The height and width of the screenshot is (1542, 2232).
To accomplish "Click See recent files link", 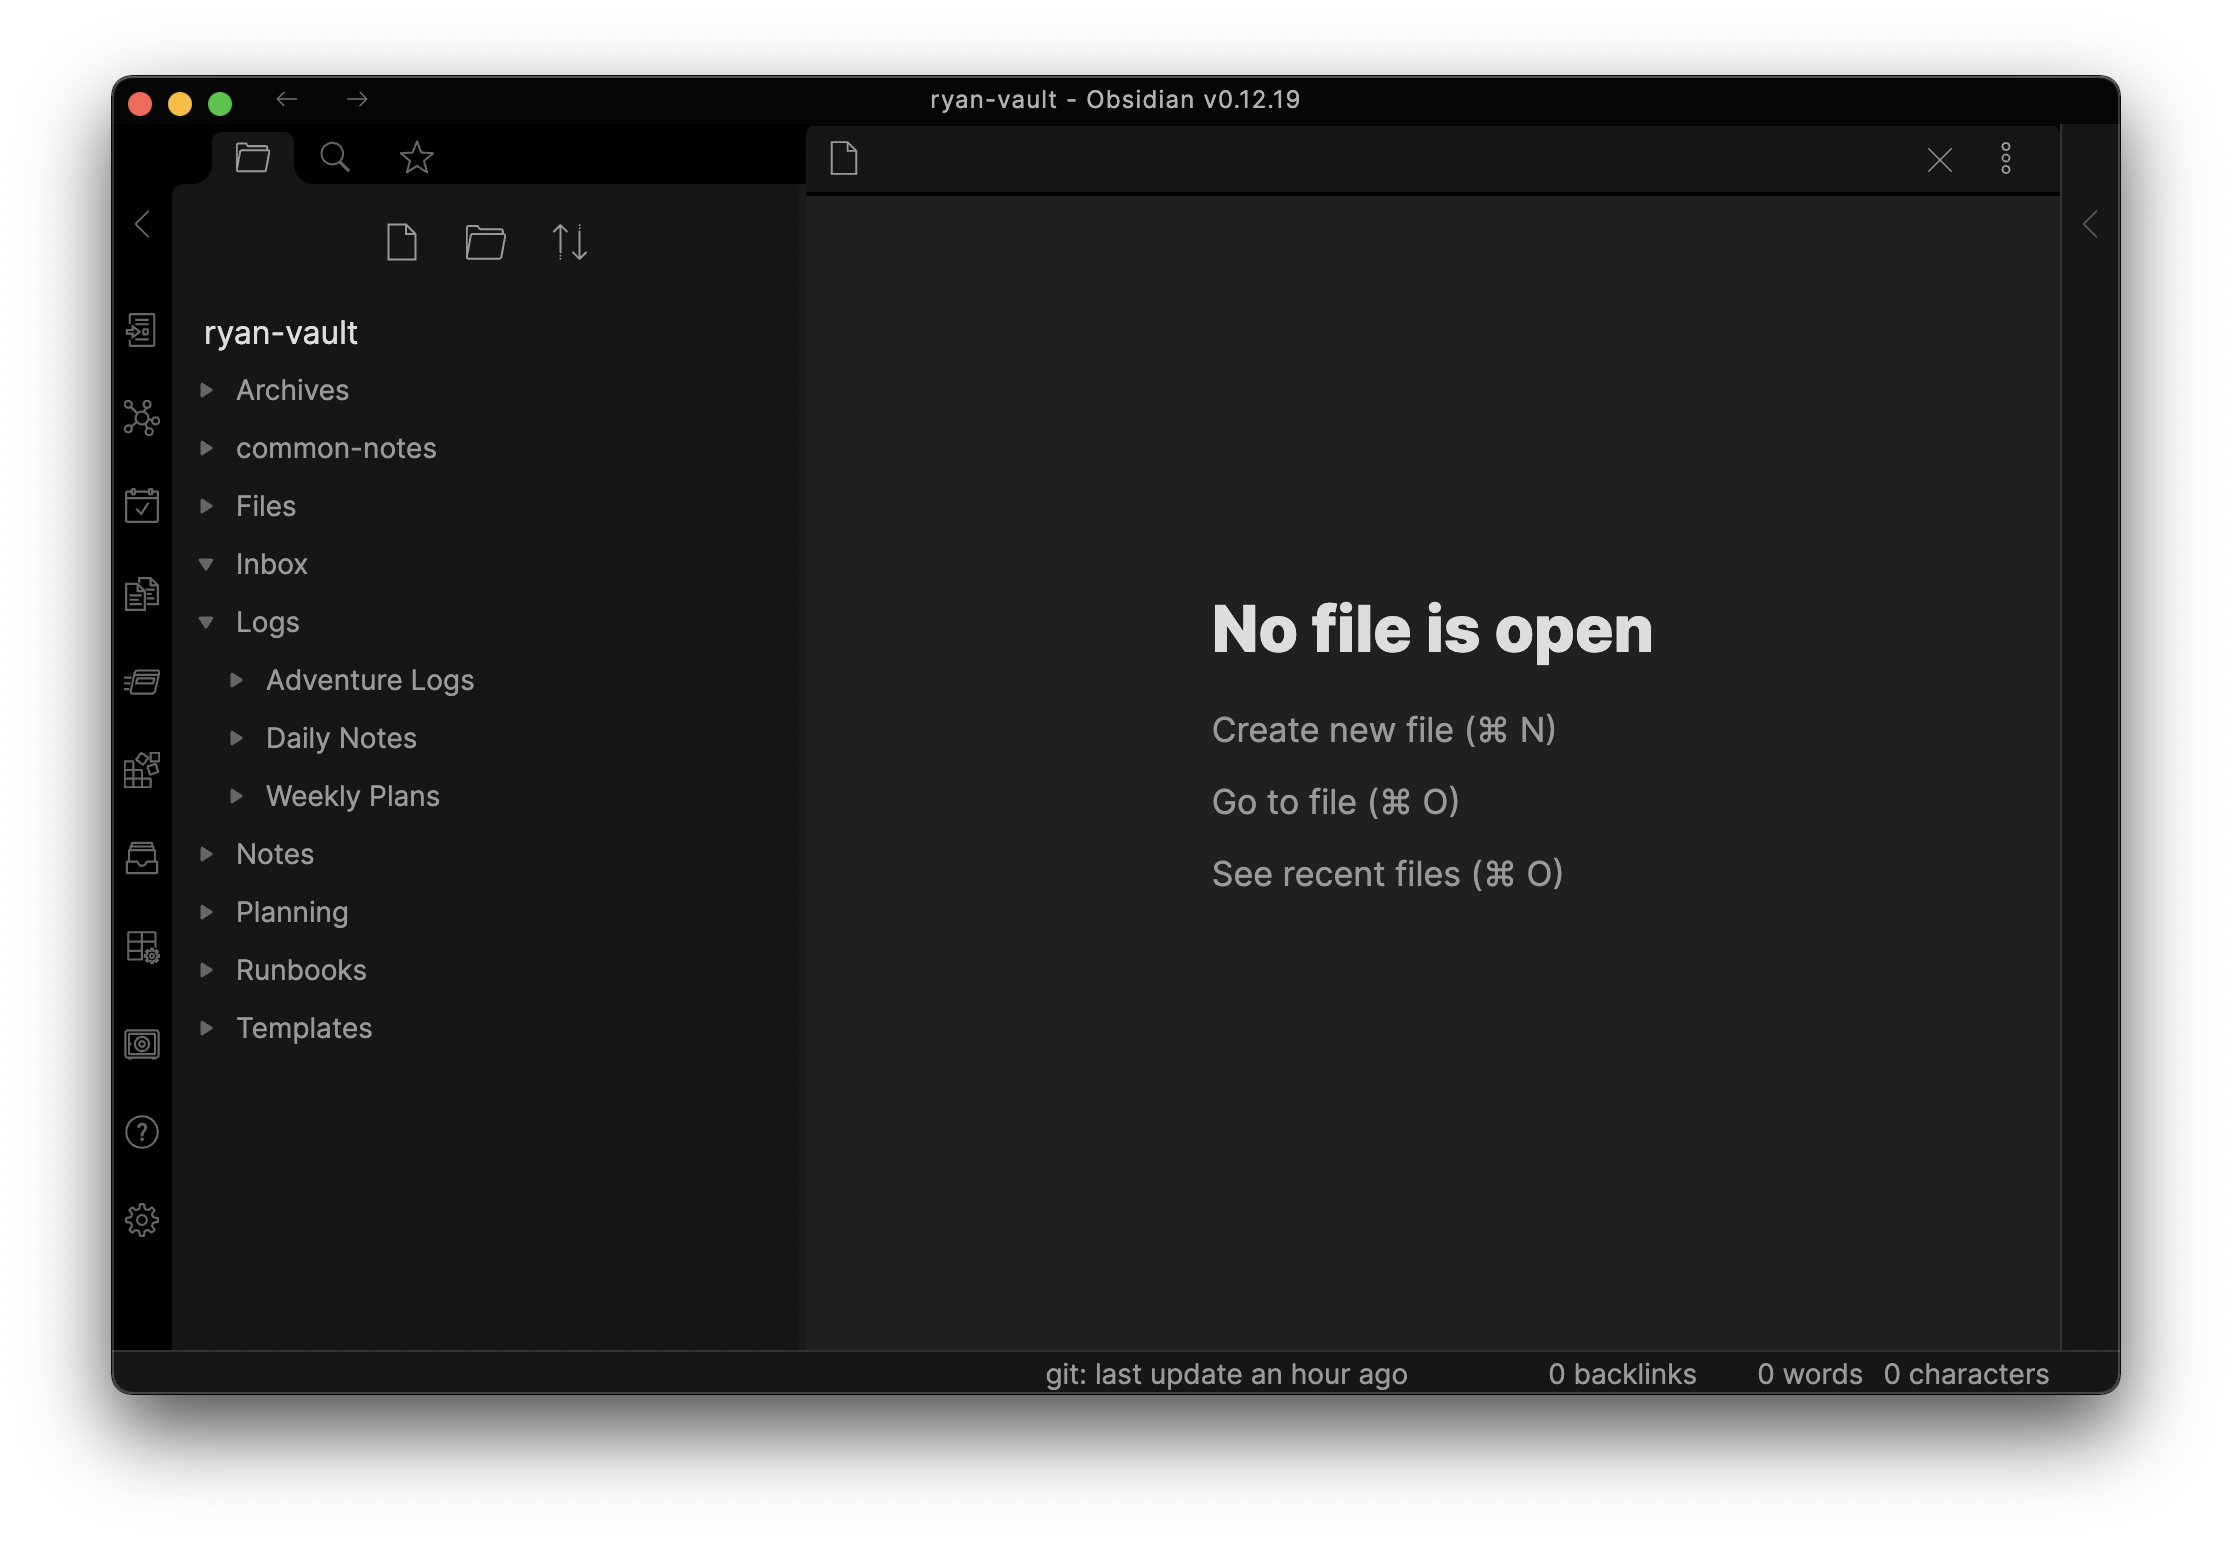I will coord(1387,874).
